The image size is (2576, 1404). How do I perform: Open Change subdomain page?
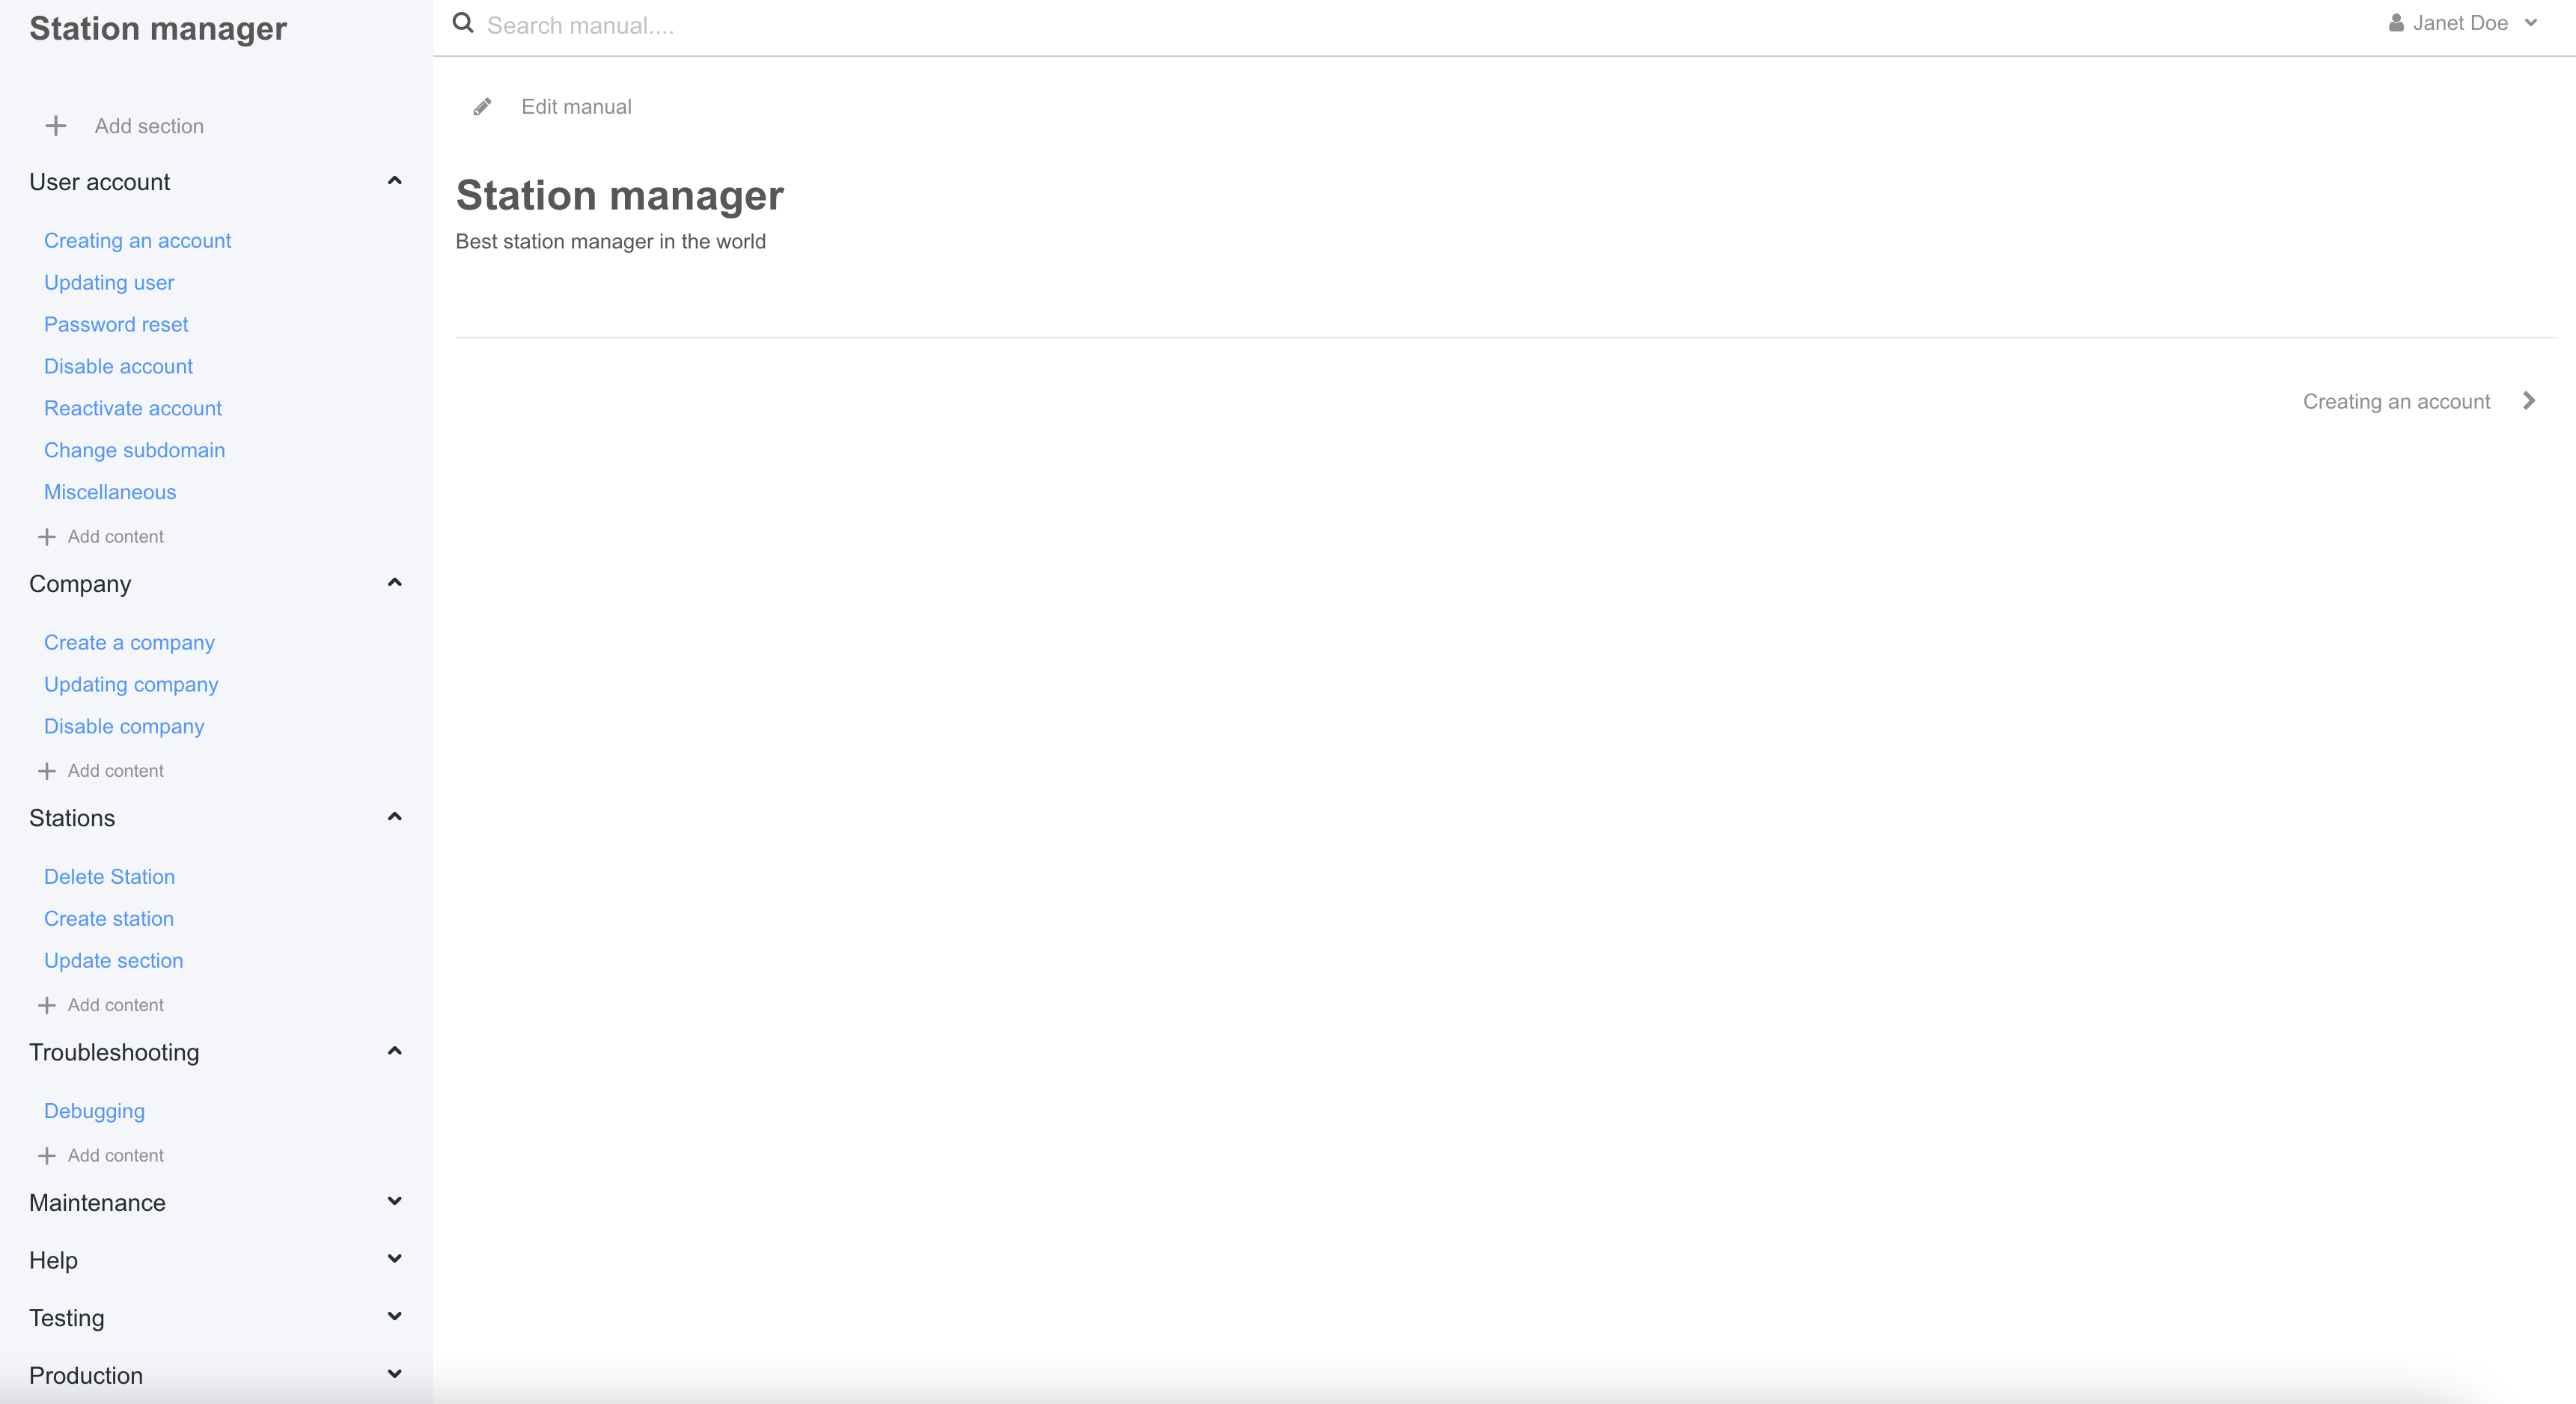point(134,451)
